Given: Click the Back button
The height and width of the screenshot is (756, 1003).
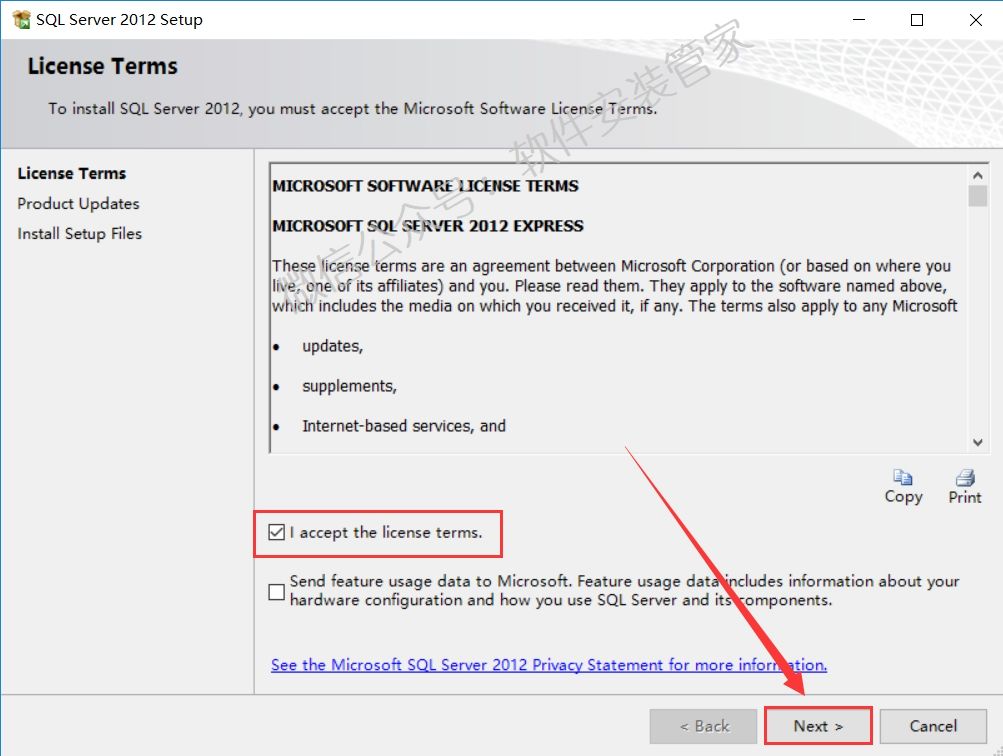Looking at the screenshot, I should point(704,726).
